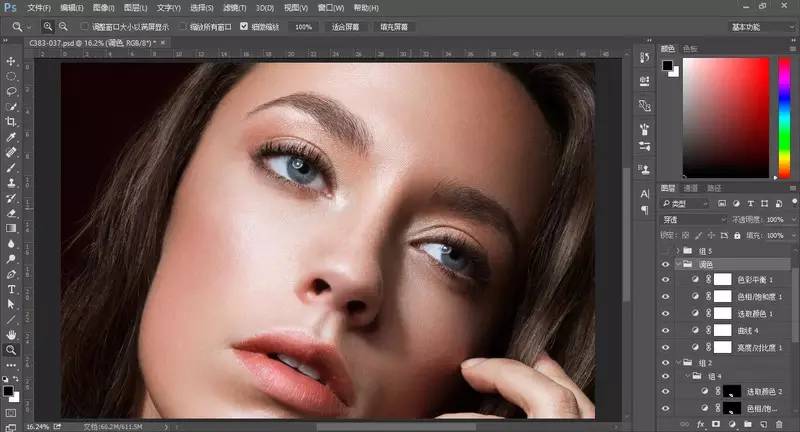Hide the 曲线 4 layer
Image resolution: width=800 pixels, height=432 pixels.
(x=666, y=329)
